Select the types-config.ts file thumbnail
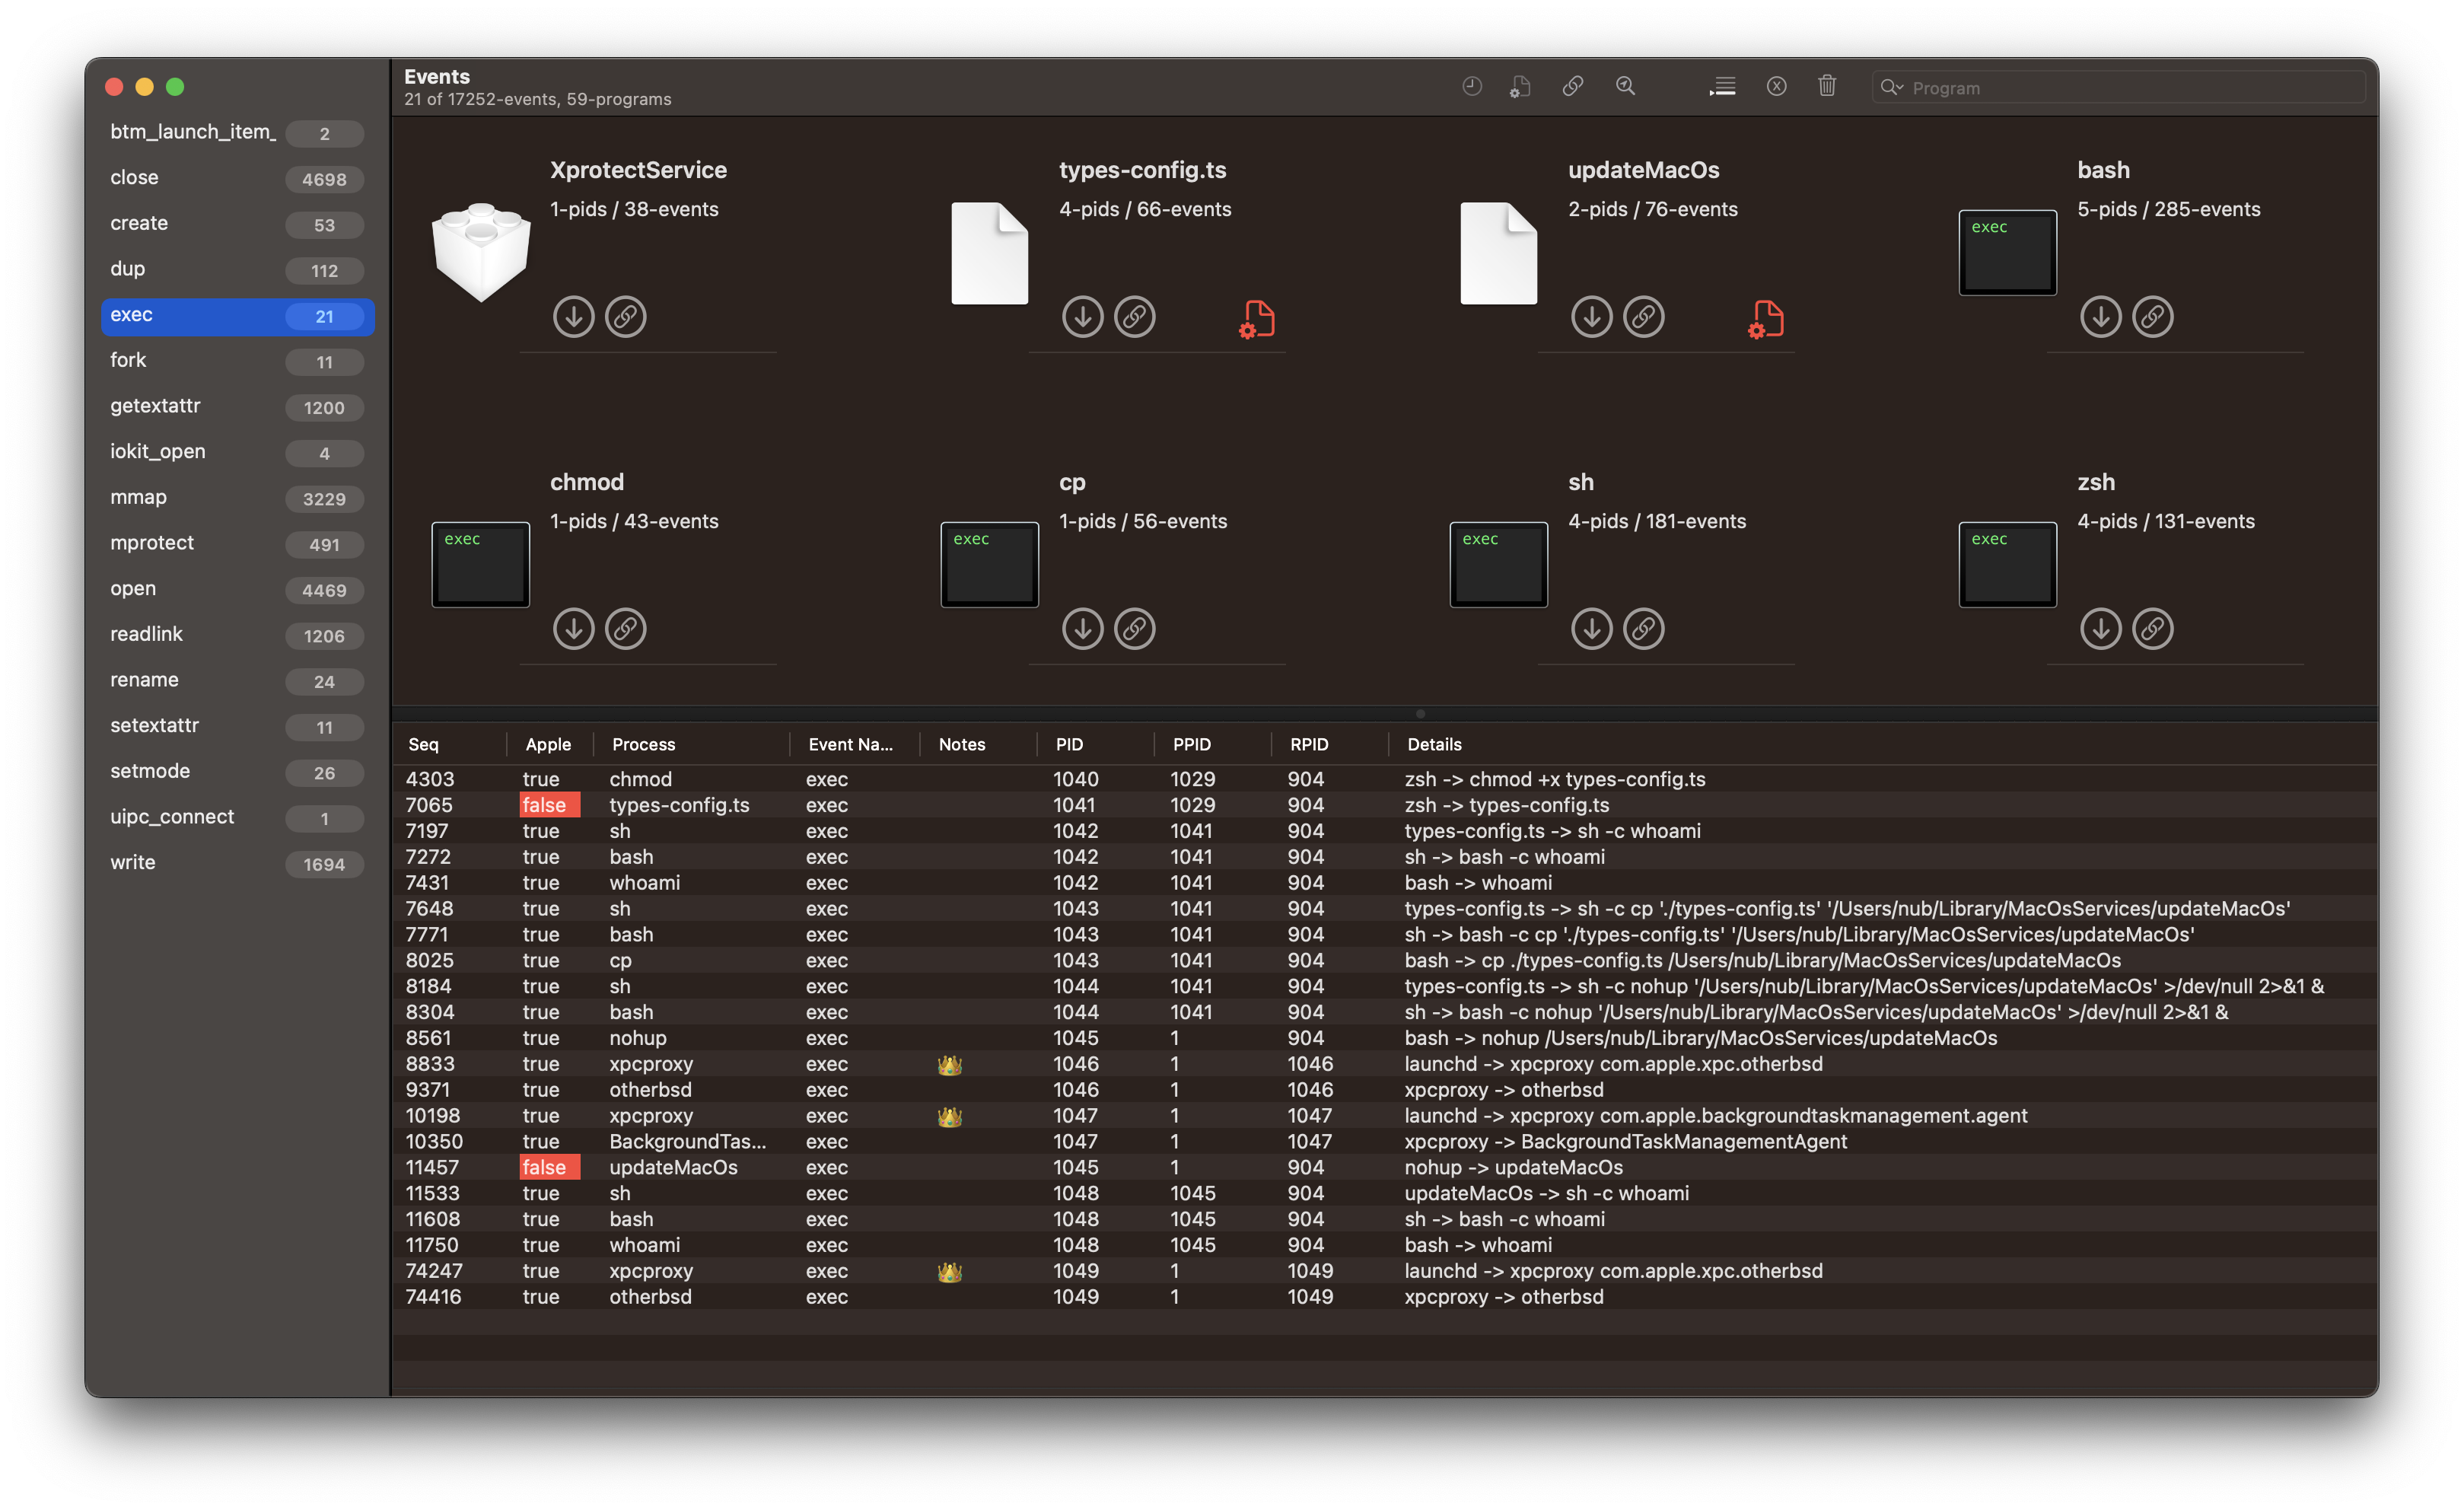The height and width of the screenshot is (1510, 2464). click(989, 253)
